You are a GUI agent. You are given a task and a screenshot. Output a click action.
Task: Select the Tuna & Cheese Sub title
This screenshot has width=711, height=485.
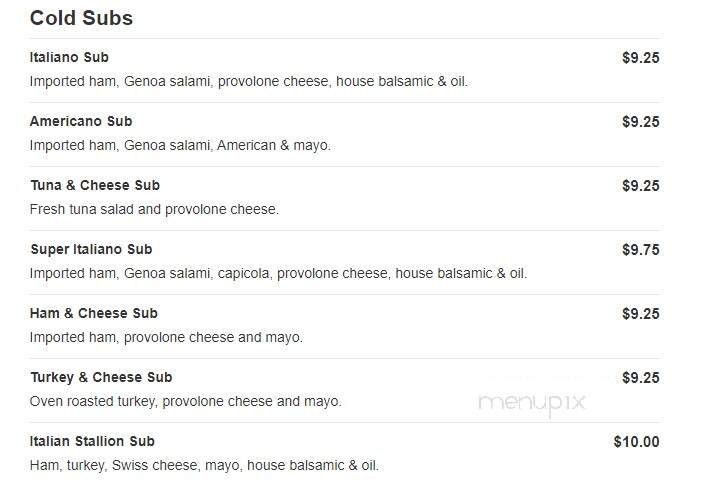tap(95, 185)
